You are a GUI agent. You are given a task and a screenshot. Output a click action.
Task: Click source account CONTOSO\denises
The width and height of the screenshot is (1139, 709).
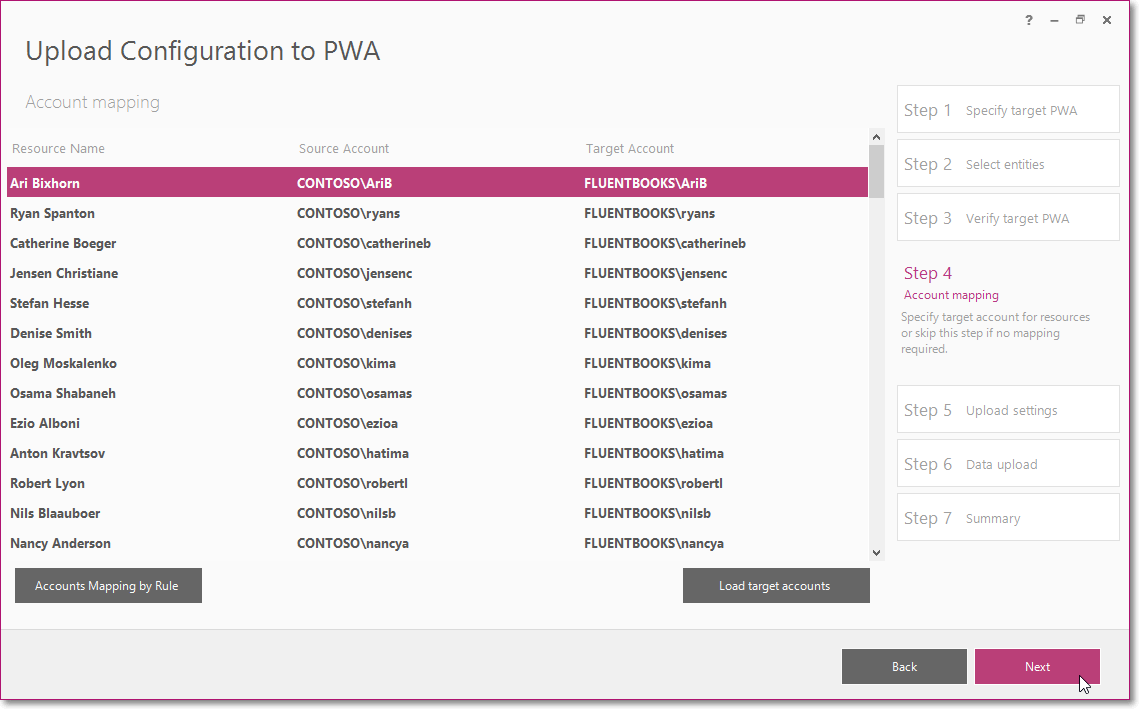(354, 333)
